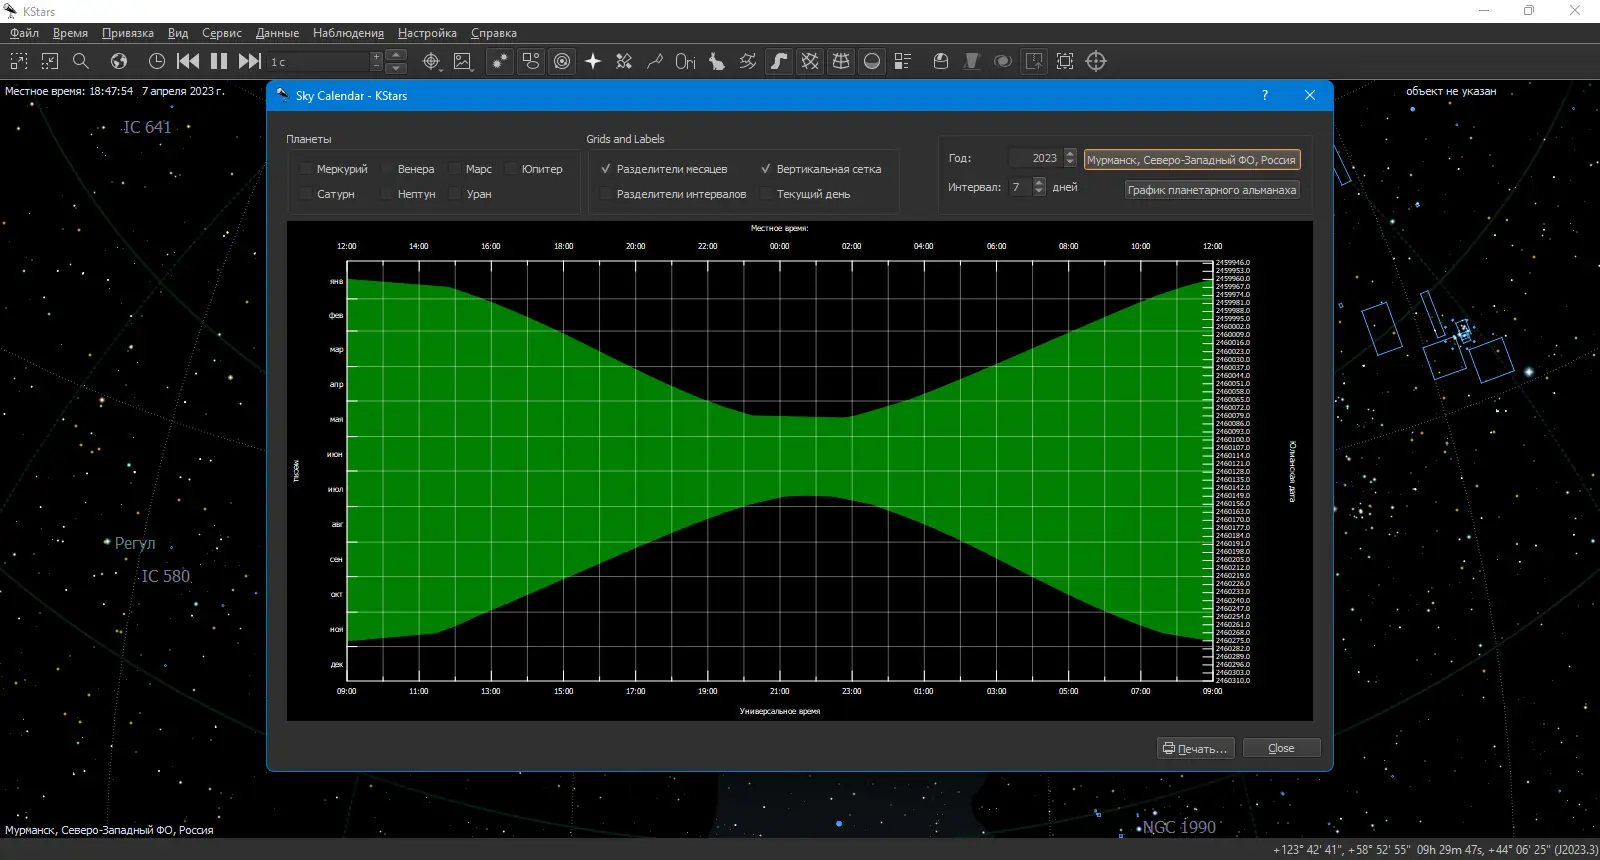Increase the time step with the up arrow
Image resolution: width=1600 pixels, height=860 pixels.
point(396,55)
